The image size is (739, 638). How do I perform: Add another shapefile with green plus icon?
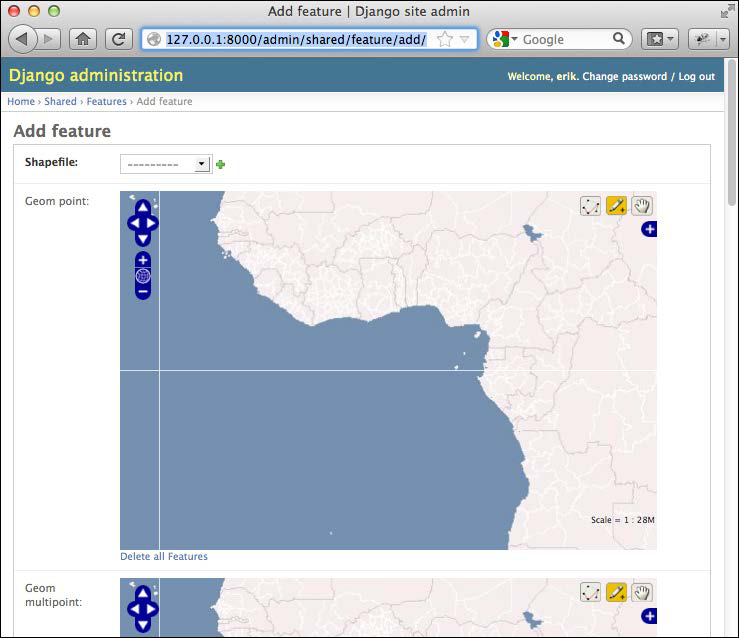(220, 164)
